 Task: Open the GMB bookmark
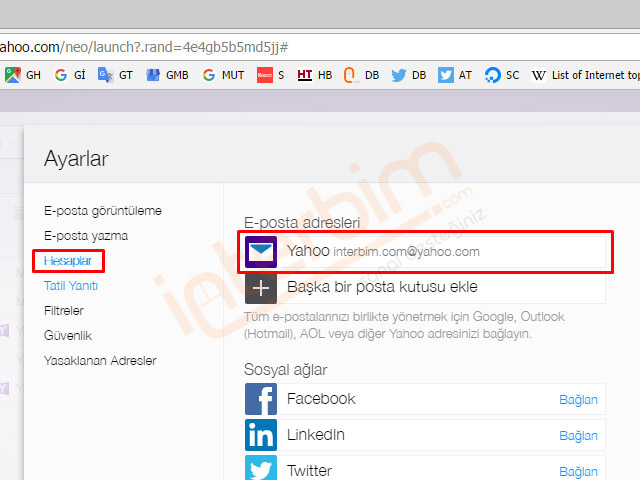(167, 75)
